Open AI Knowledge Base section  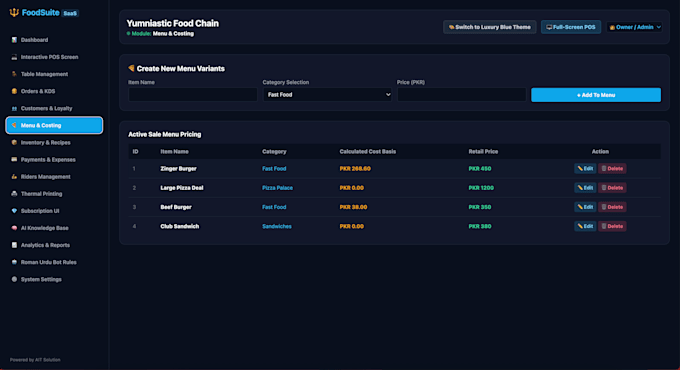click(x=54, y=228)
